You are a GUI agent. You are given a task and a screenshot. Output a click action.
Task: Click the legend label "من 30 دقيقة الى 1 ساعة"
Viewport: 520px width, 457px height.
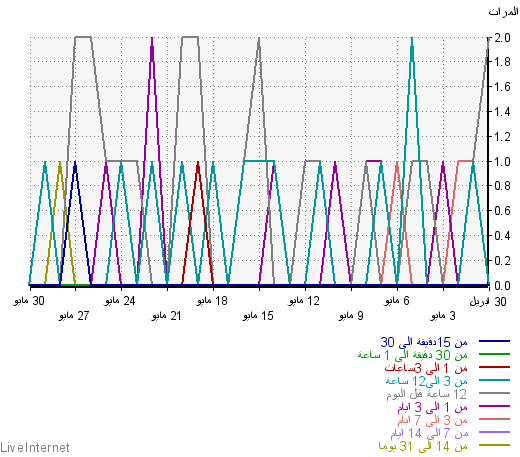[413, 355]
